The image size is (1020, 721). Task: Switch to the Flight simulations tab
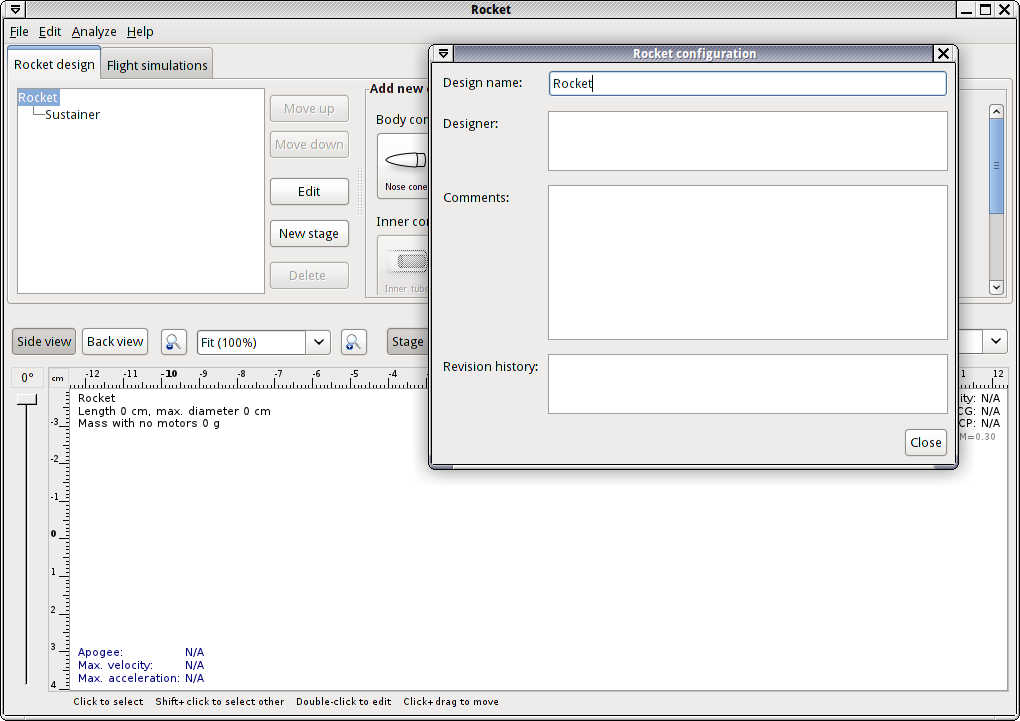pos(157,66)
